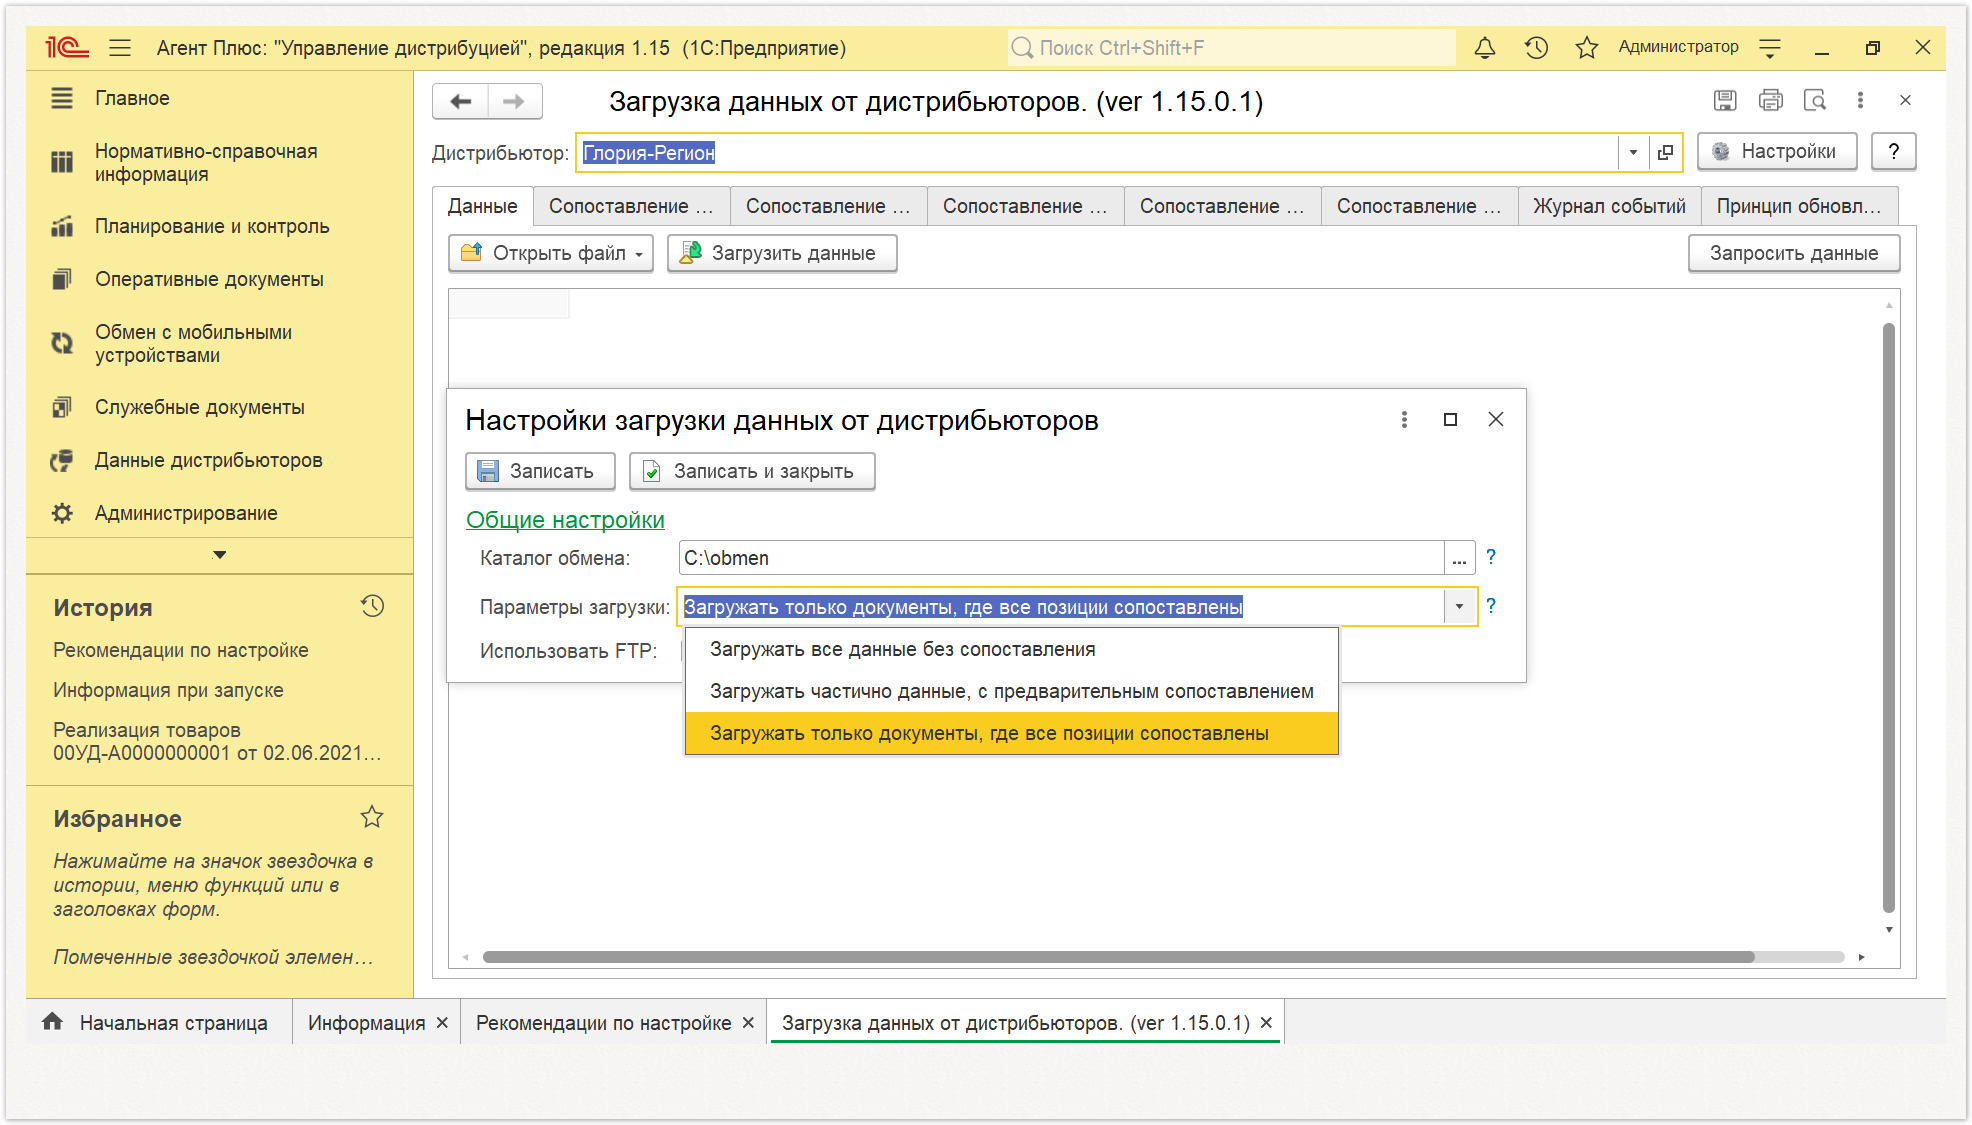Click the star icon beside Избранное heading

tap(372, 817)
